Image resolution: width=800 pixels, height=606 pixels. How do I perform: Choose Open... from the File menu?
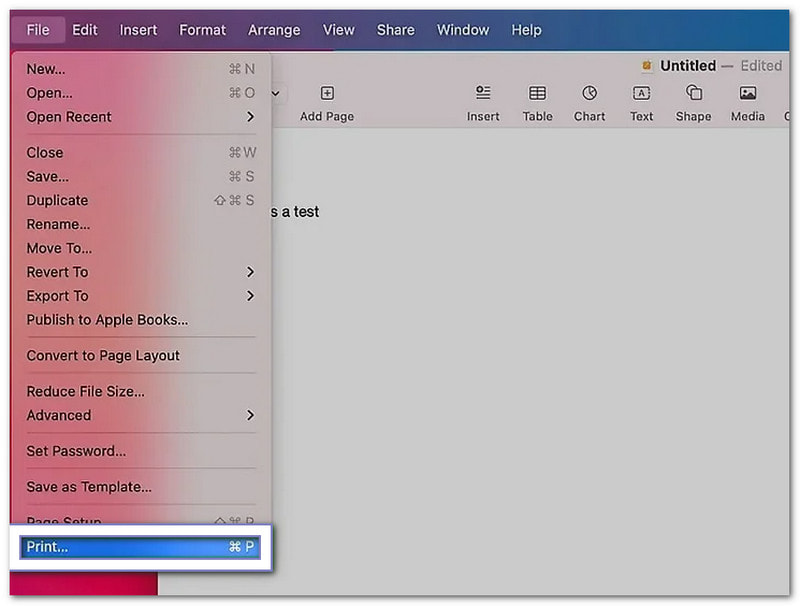(140, 93)
